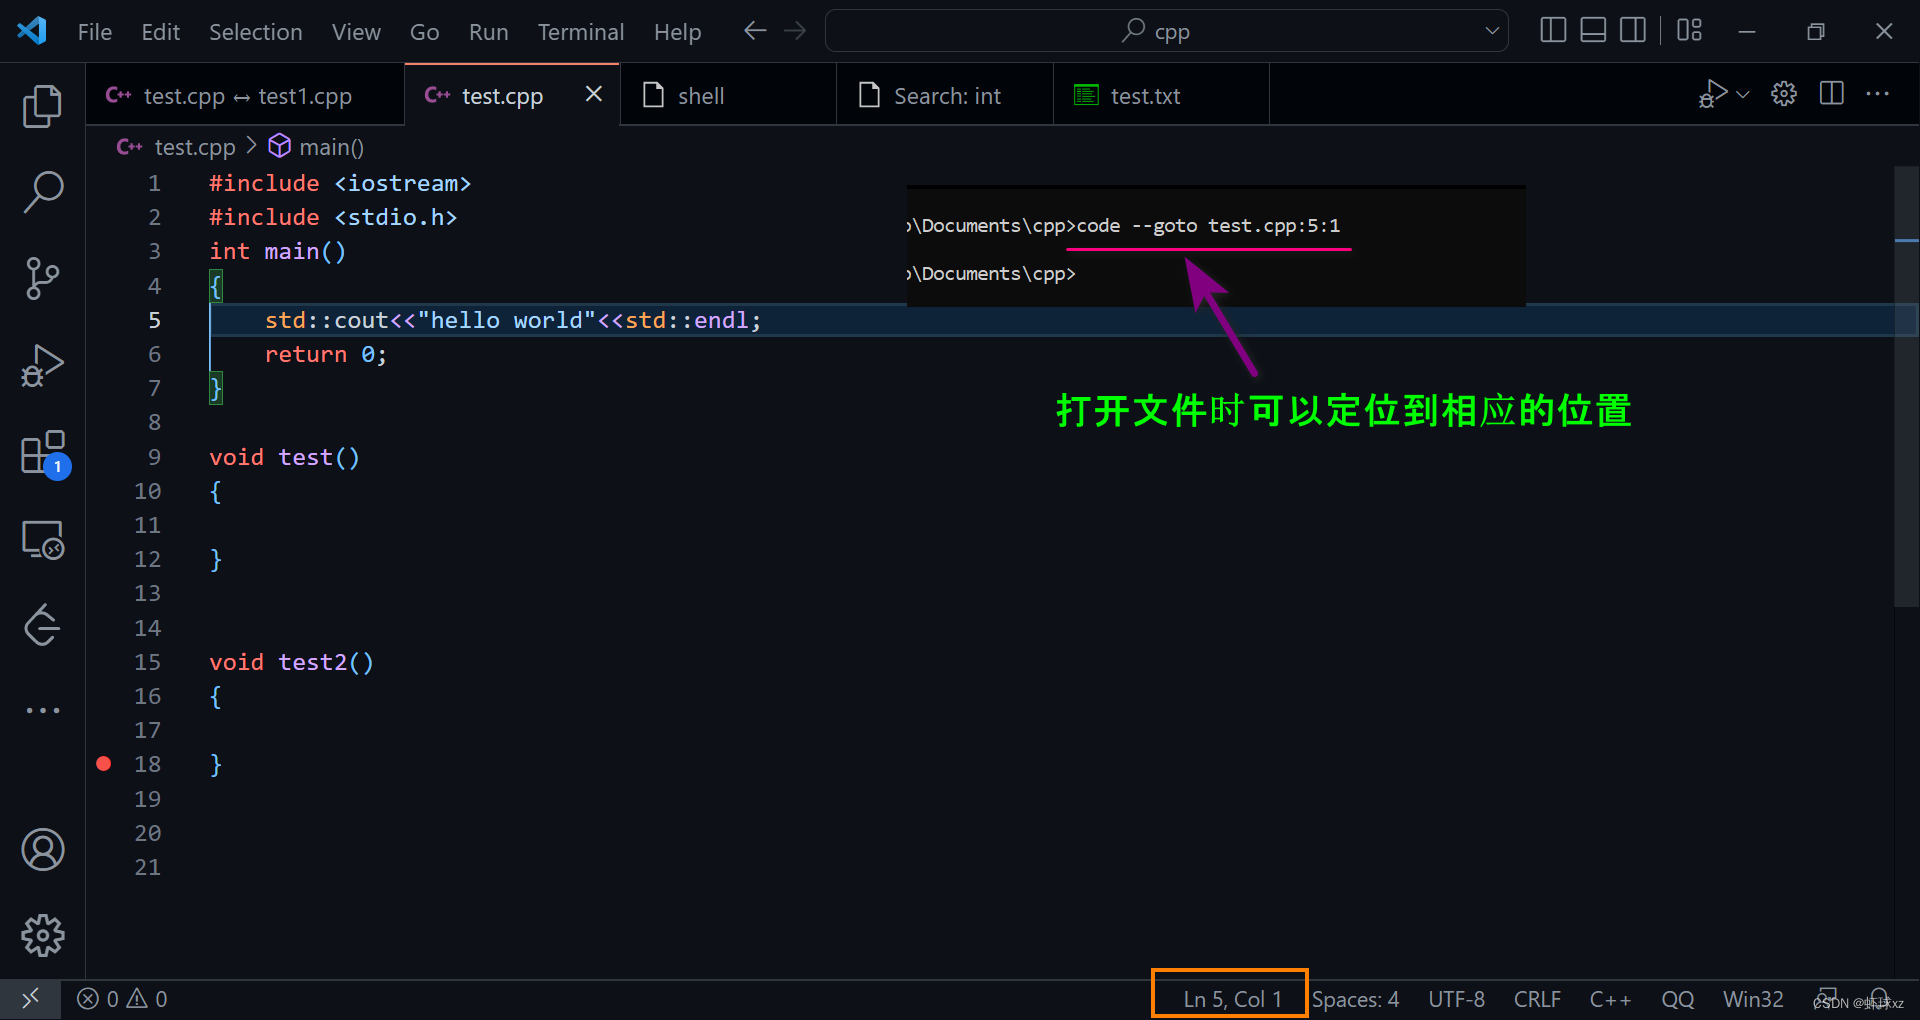Change end of line sequence CRLF

pos(1537,999)
